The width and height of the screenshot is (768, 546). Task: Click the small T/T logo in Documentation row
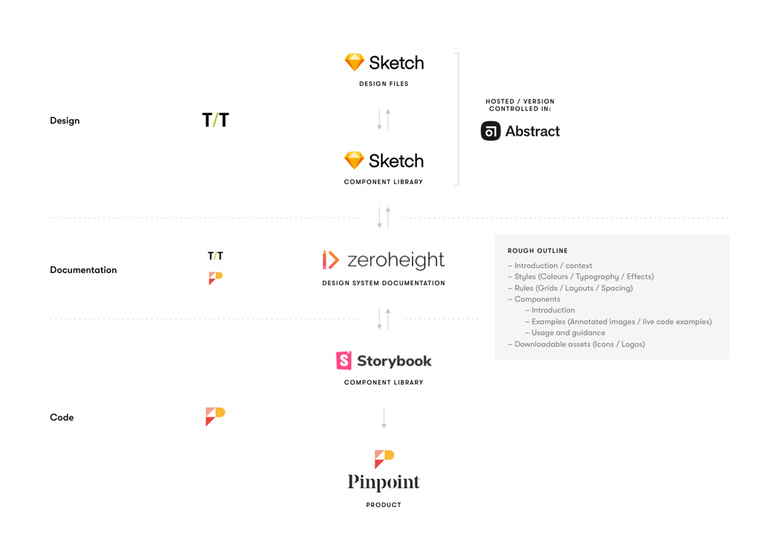pyautogui.click(x=216, y=256)
